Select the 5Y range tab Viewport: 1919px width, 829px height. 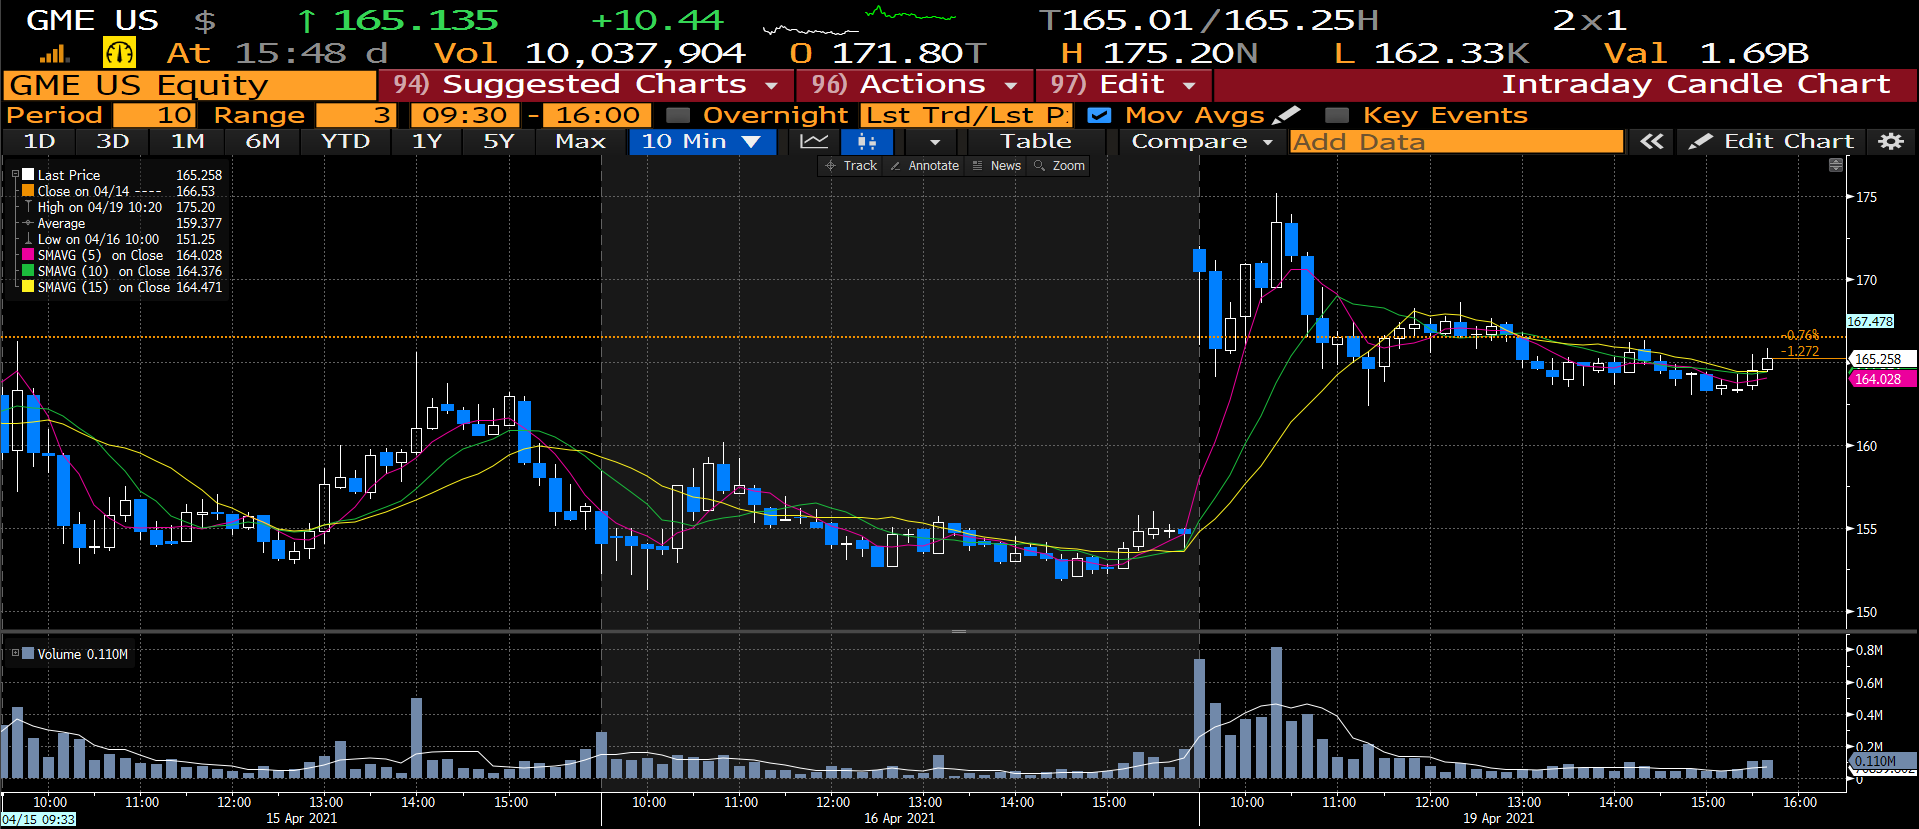pyautogui.click(x=499, y=142)
